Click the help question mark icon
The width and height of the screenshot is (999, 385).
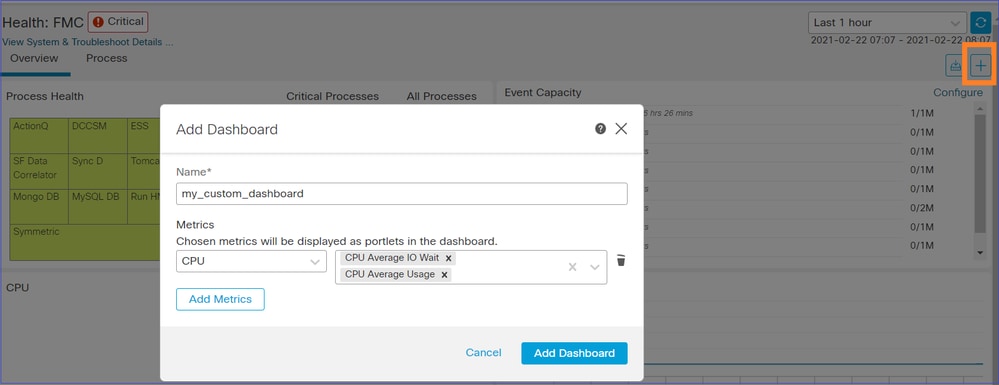tap(600, 129)
